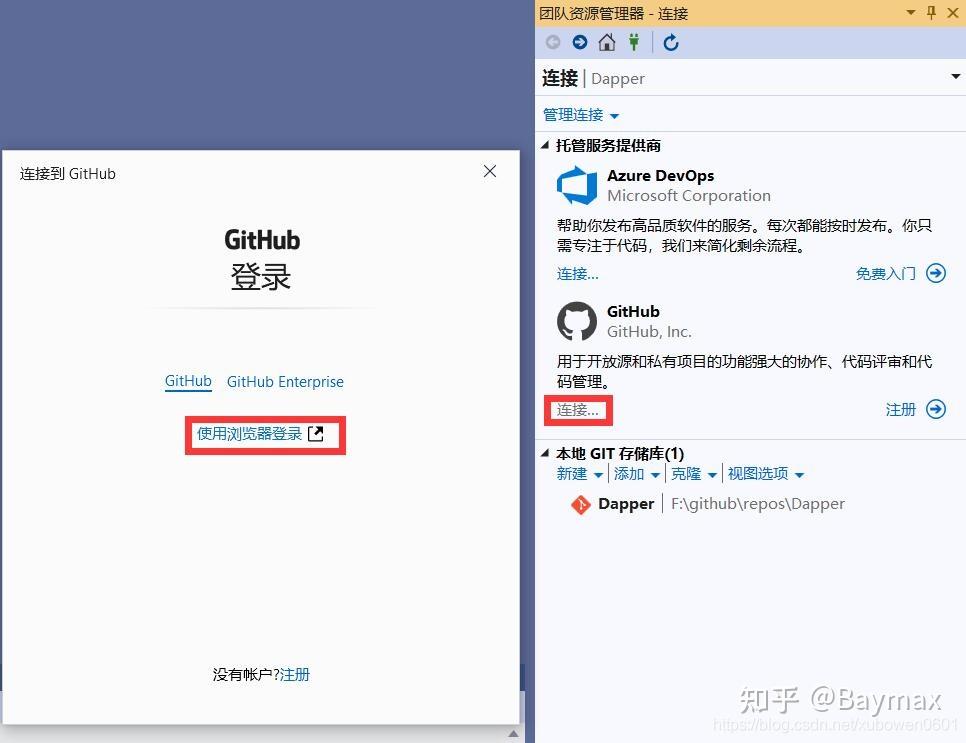Click the back navigation arrow icon

point(551,43)
